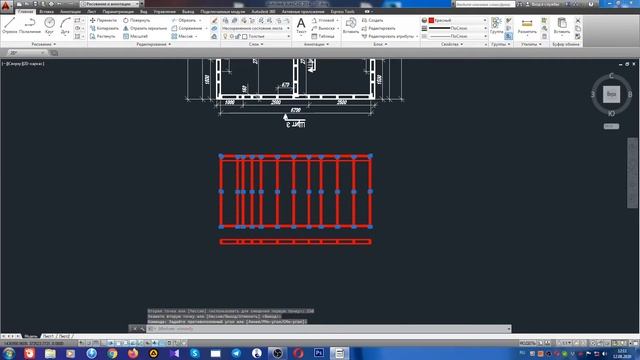Switch to the Аннотации ribbon tab
The height and width of the screenshot is (360, 640).
tap(71, 11)
